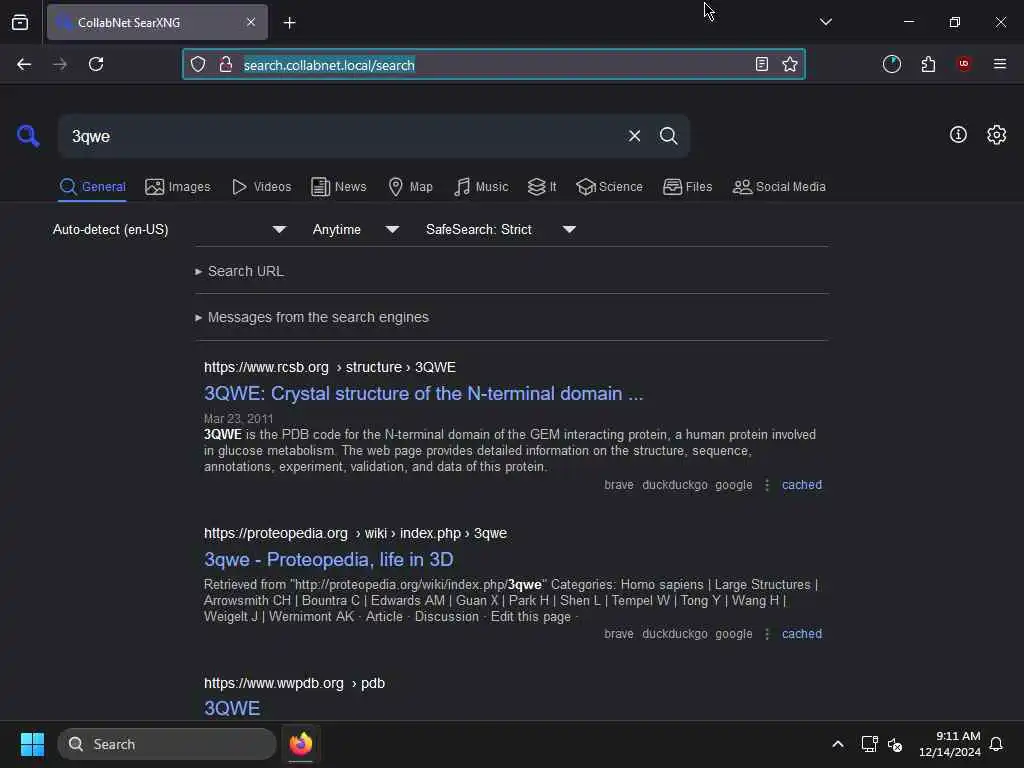Open cached version of the rcsb result
The image size is (1024, 768).
pos(801,485)
